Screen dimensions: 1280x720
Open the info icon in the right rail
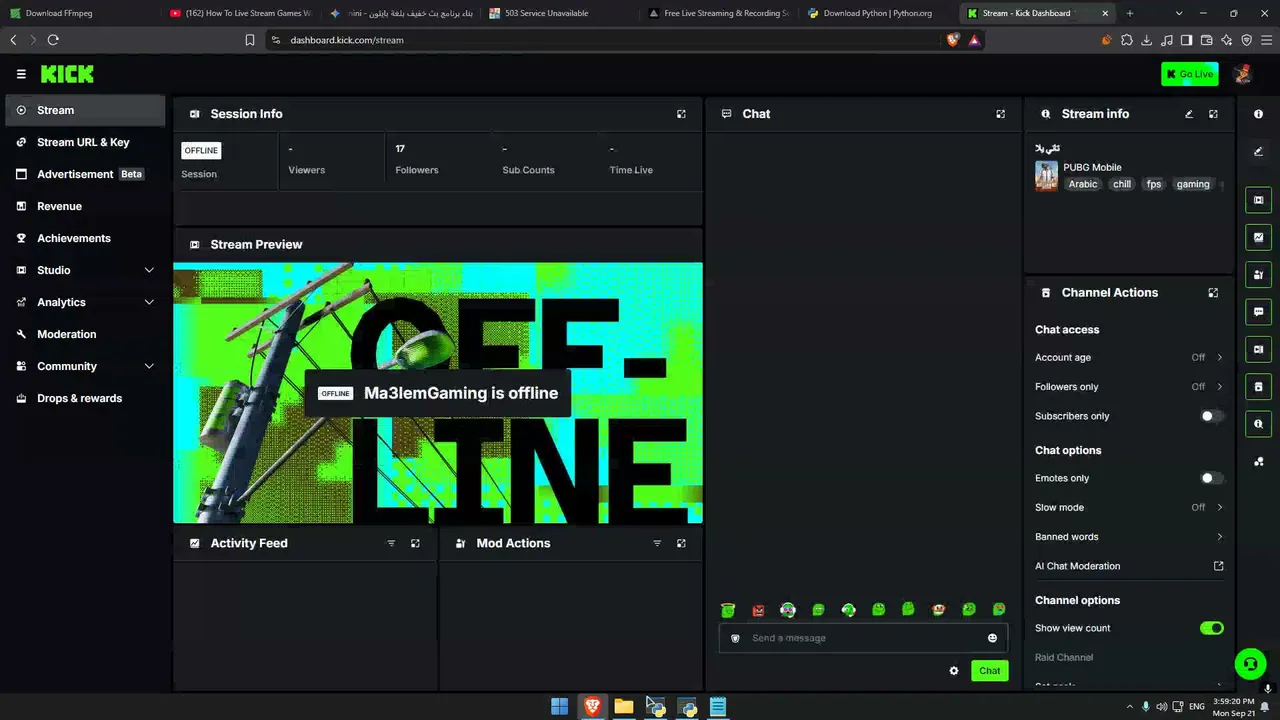click(1258, 114)
